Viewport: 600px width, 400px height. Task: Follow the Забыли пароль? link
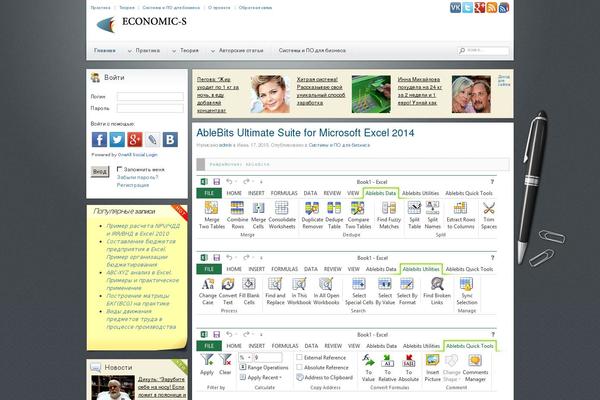(x=137, y=177)
